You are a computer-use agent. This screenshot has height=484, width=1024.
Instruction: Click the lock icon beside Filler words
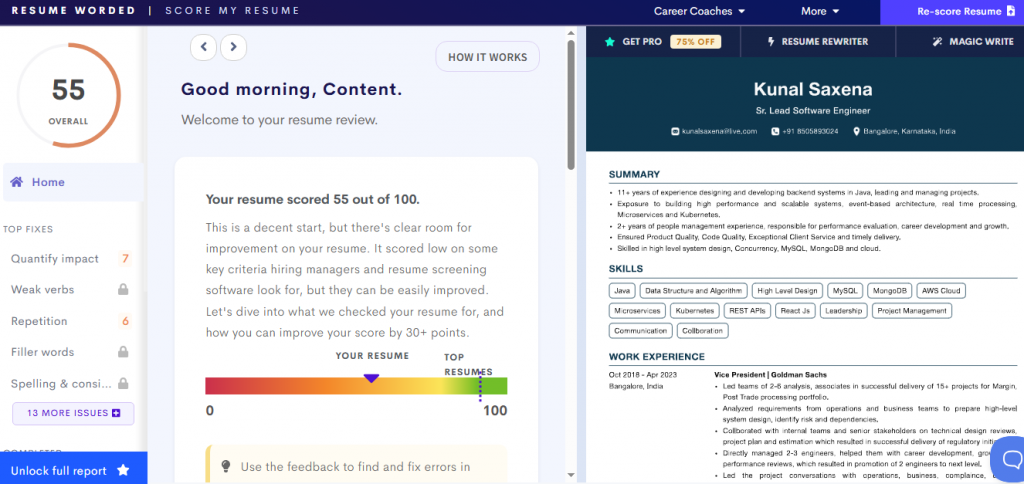click(x=123, y=352)
